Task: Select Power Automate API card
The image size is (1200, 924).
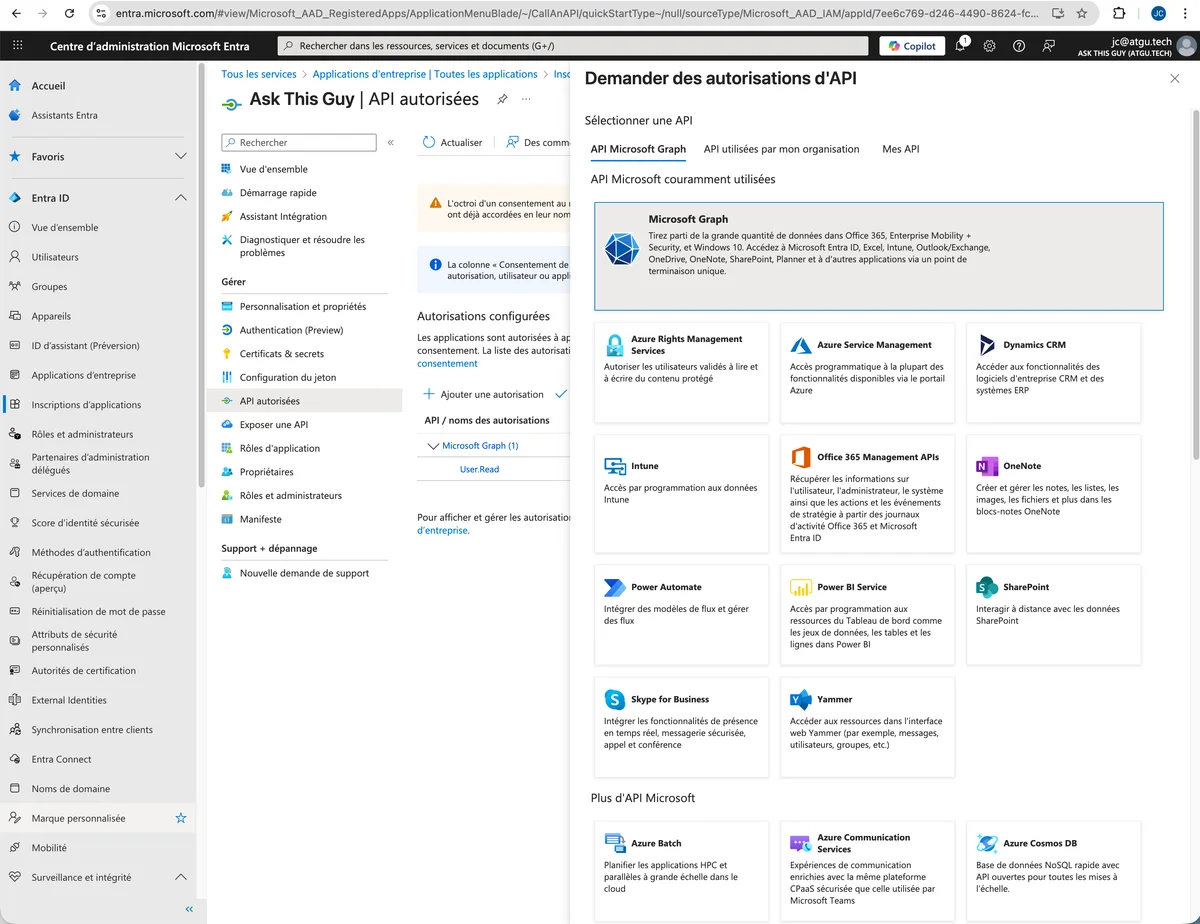Action: click(681, 615)
